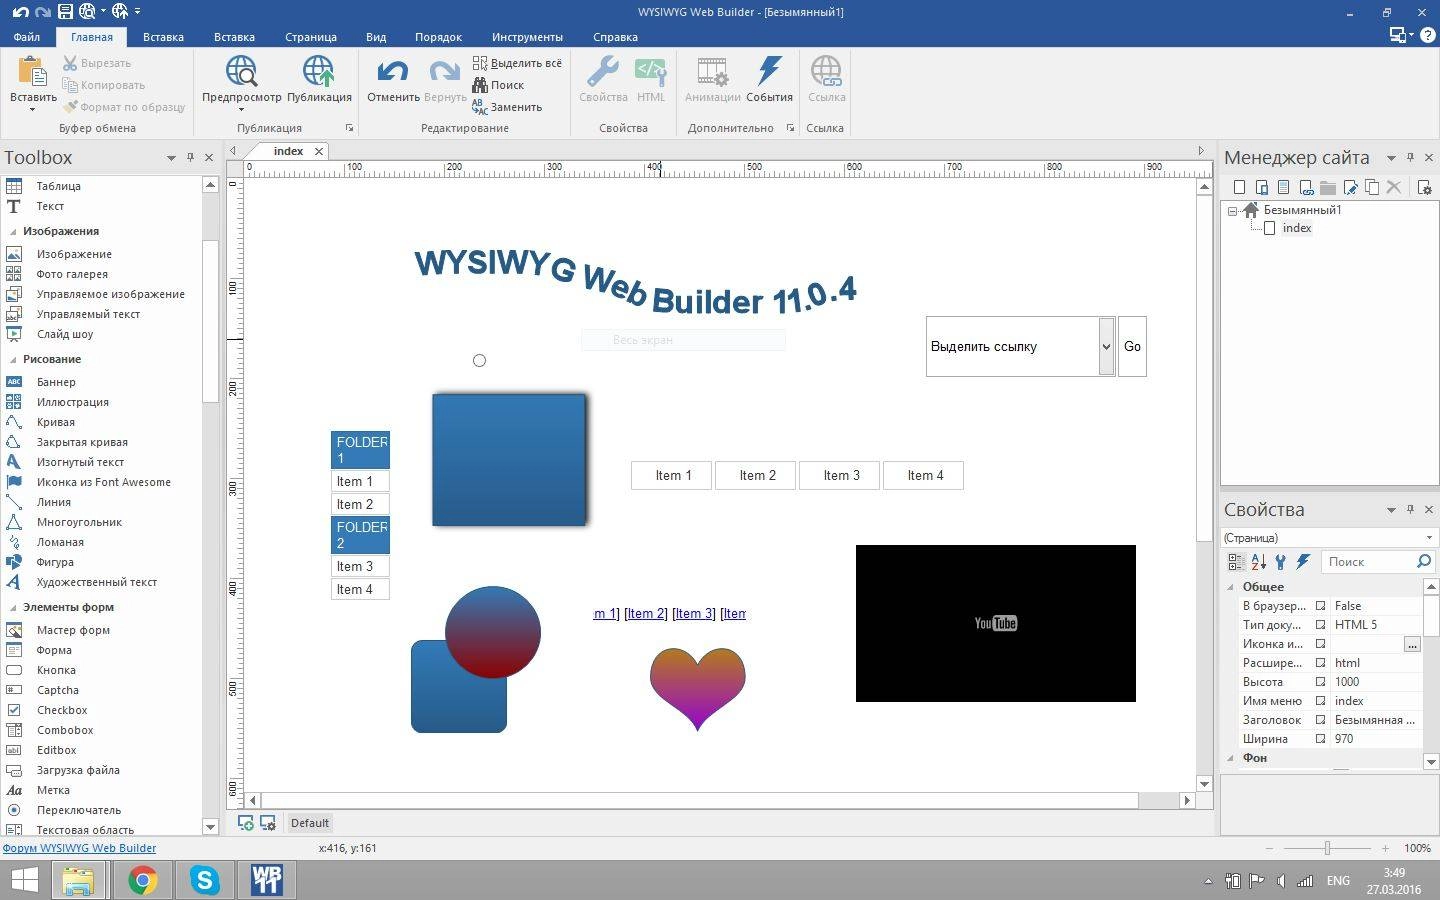Toggle categorized view icon in Свойства
The width and height of the screenshot is (1440, 900).
1237,562
